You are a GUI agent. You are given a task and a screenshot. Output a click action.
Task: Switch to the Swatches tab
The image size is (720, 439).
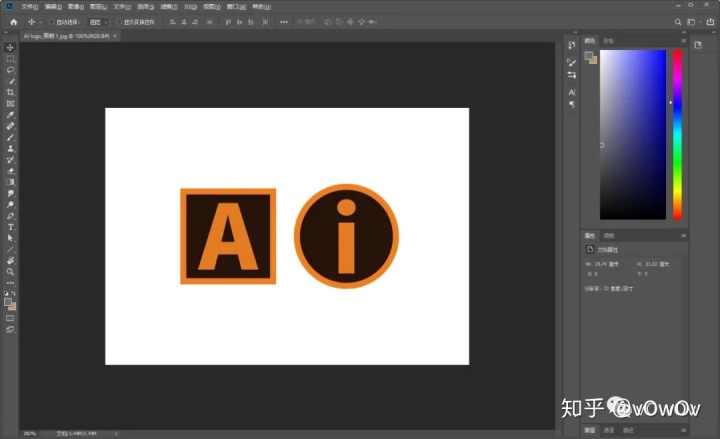coord(608,41)
